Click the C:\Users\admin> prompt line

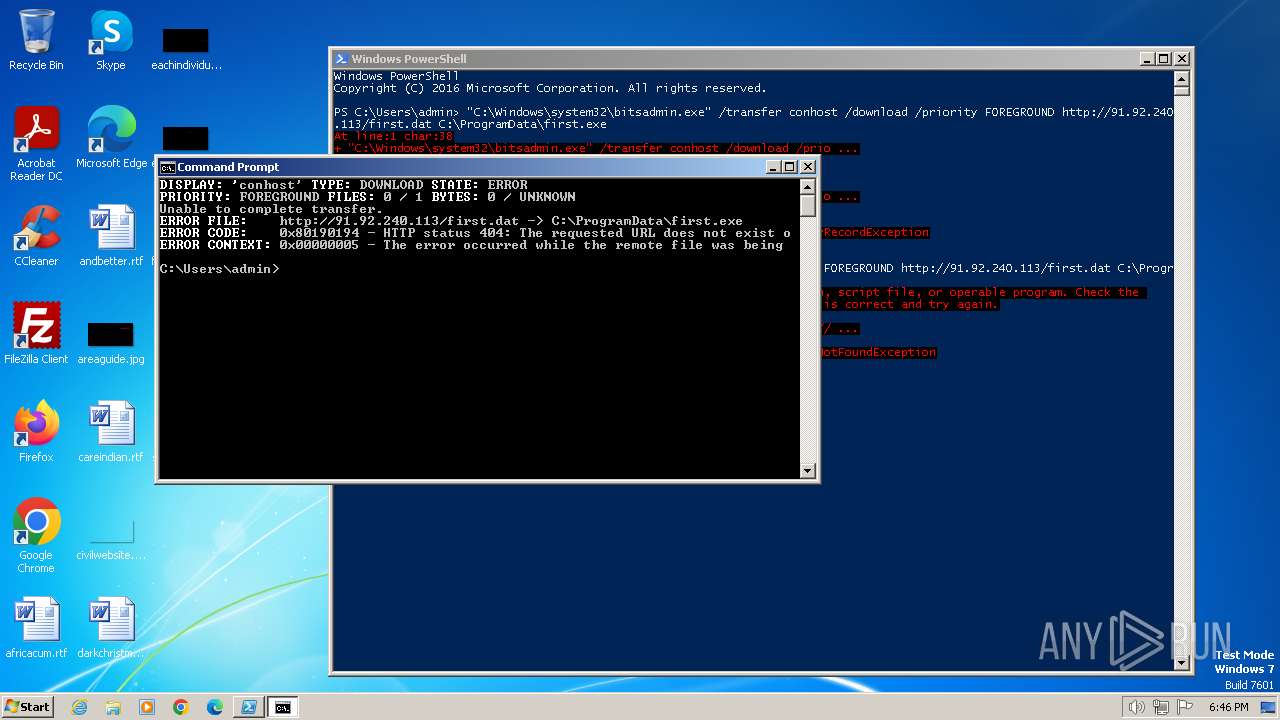pyautogui.click(x=220, y=269)
